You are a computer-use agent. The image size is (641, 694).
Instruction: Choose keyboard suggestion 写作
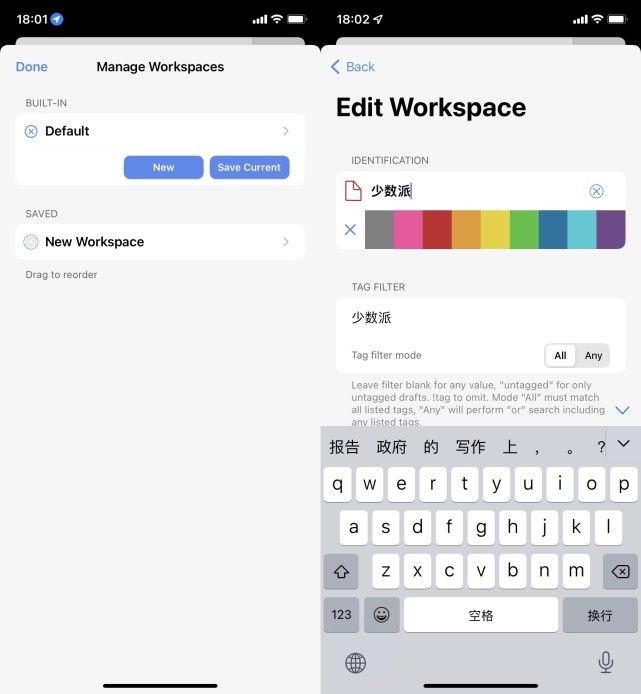coord(471,447)
